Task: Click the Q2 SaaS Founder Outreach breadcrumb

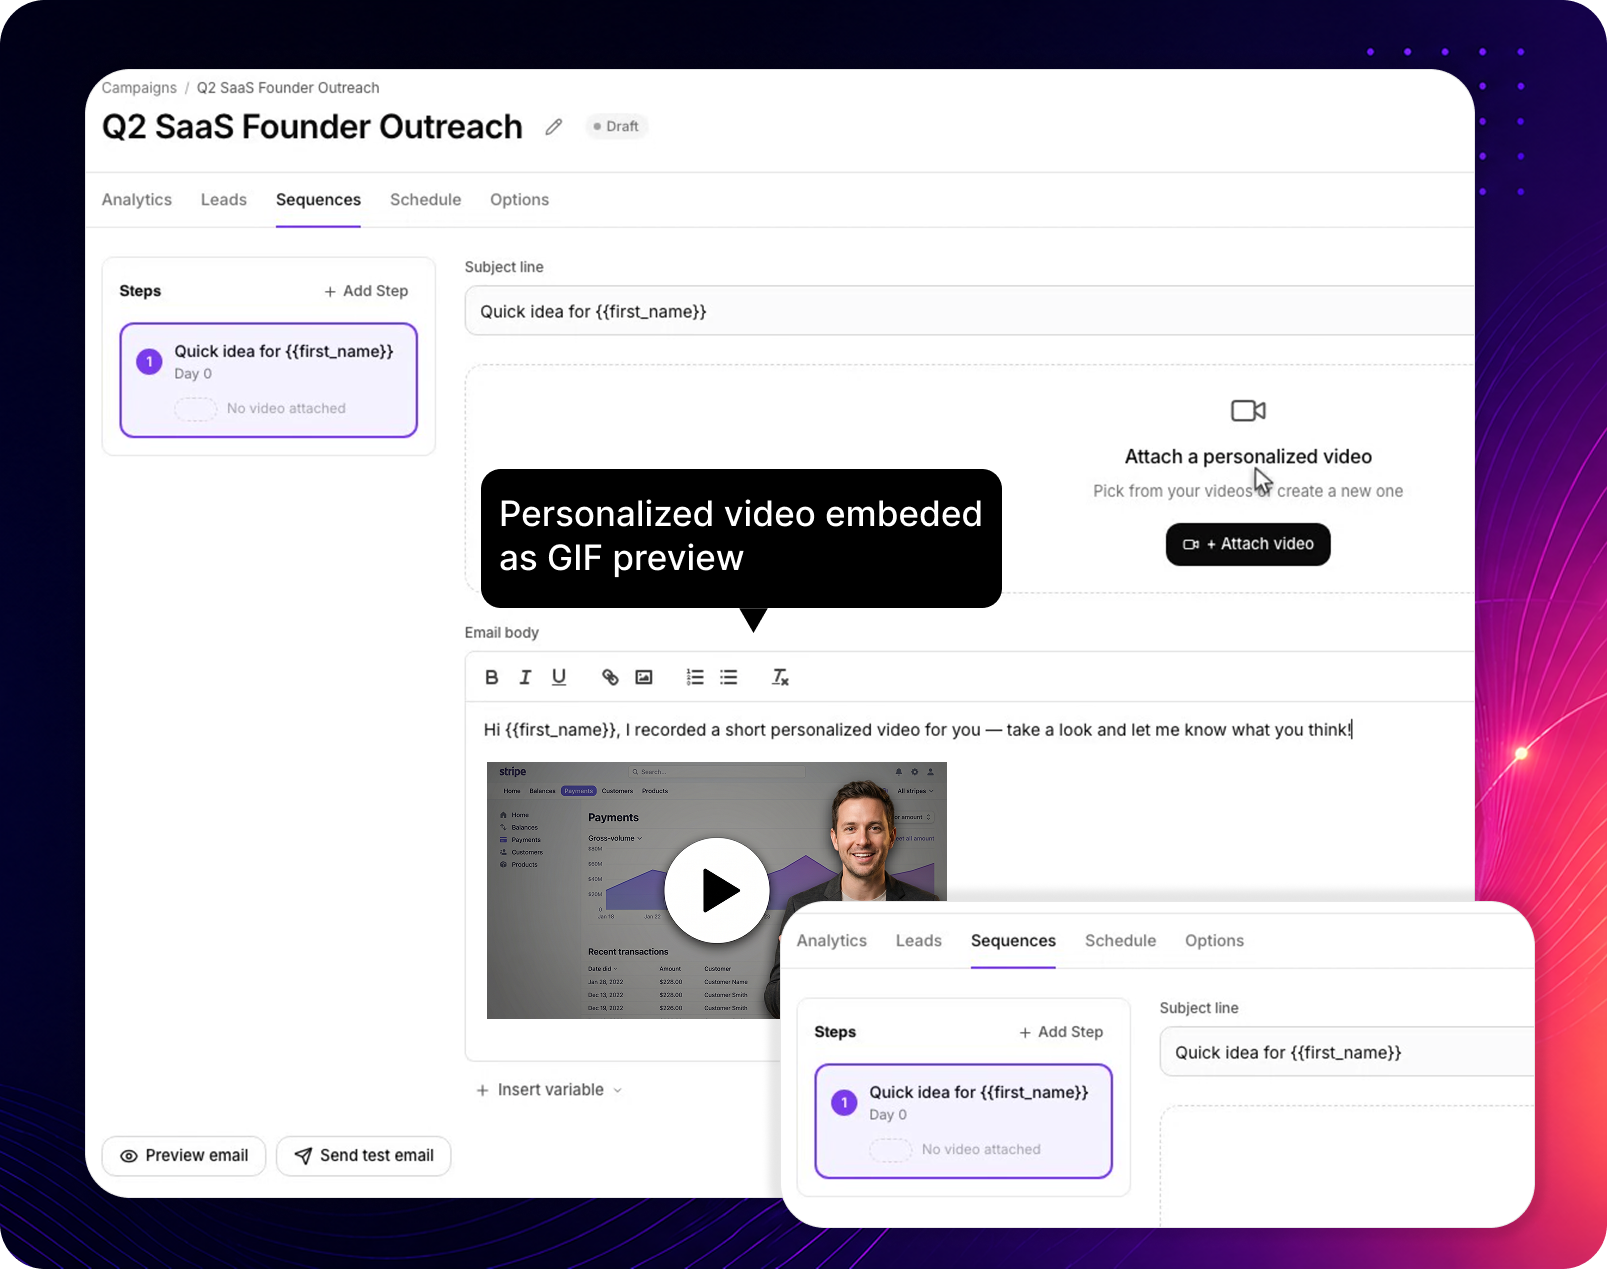Action: pos(288,88)
